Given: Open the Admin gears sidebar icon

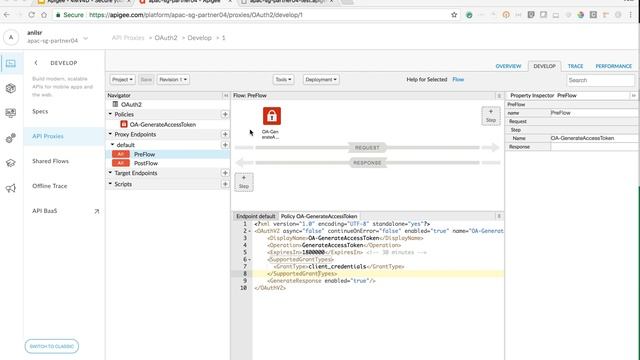Looking at the screenshot, I should 11,138.
